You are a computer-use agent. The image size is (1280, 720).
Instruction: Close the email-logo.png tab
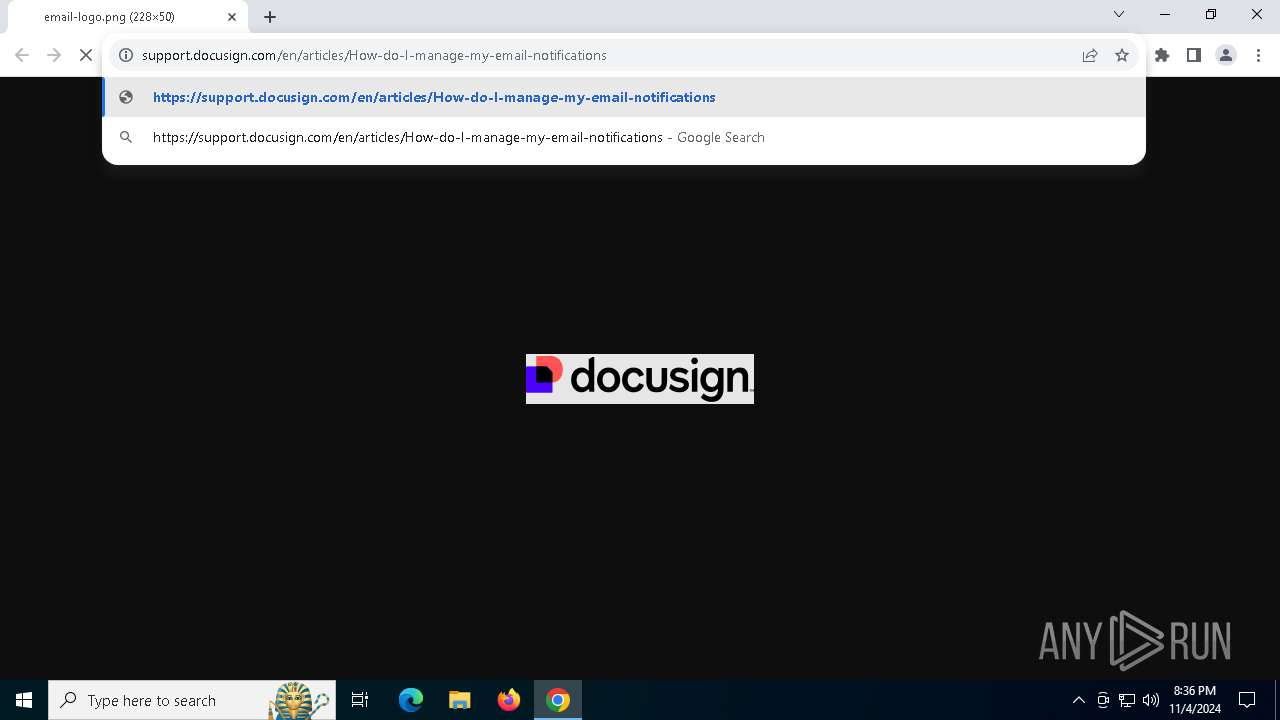tap(232, 17)
